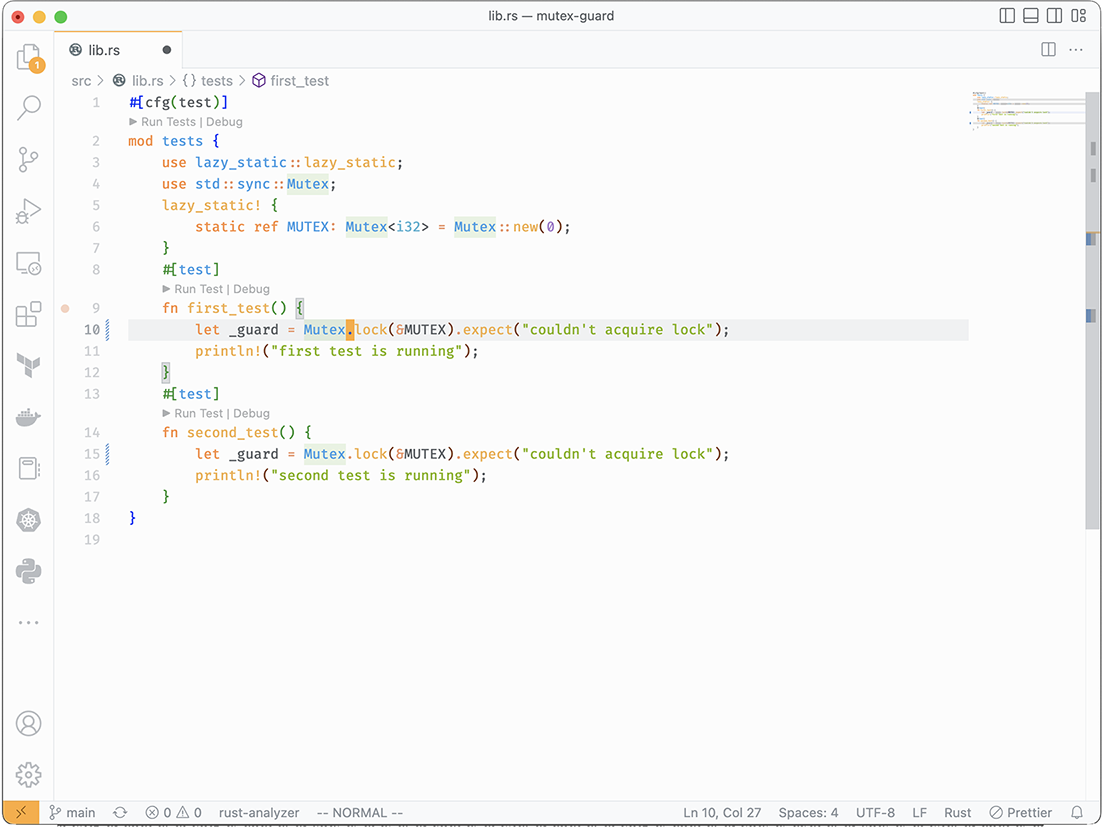Open the Explorer view in activity bar
1103x828 pixels.
[x=29, y=57]
